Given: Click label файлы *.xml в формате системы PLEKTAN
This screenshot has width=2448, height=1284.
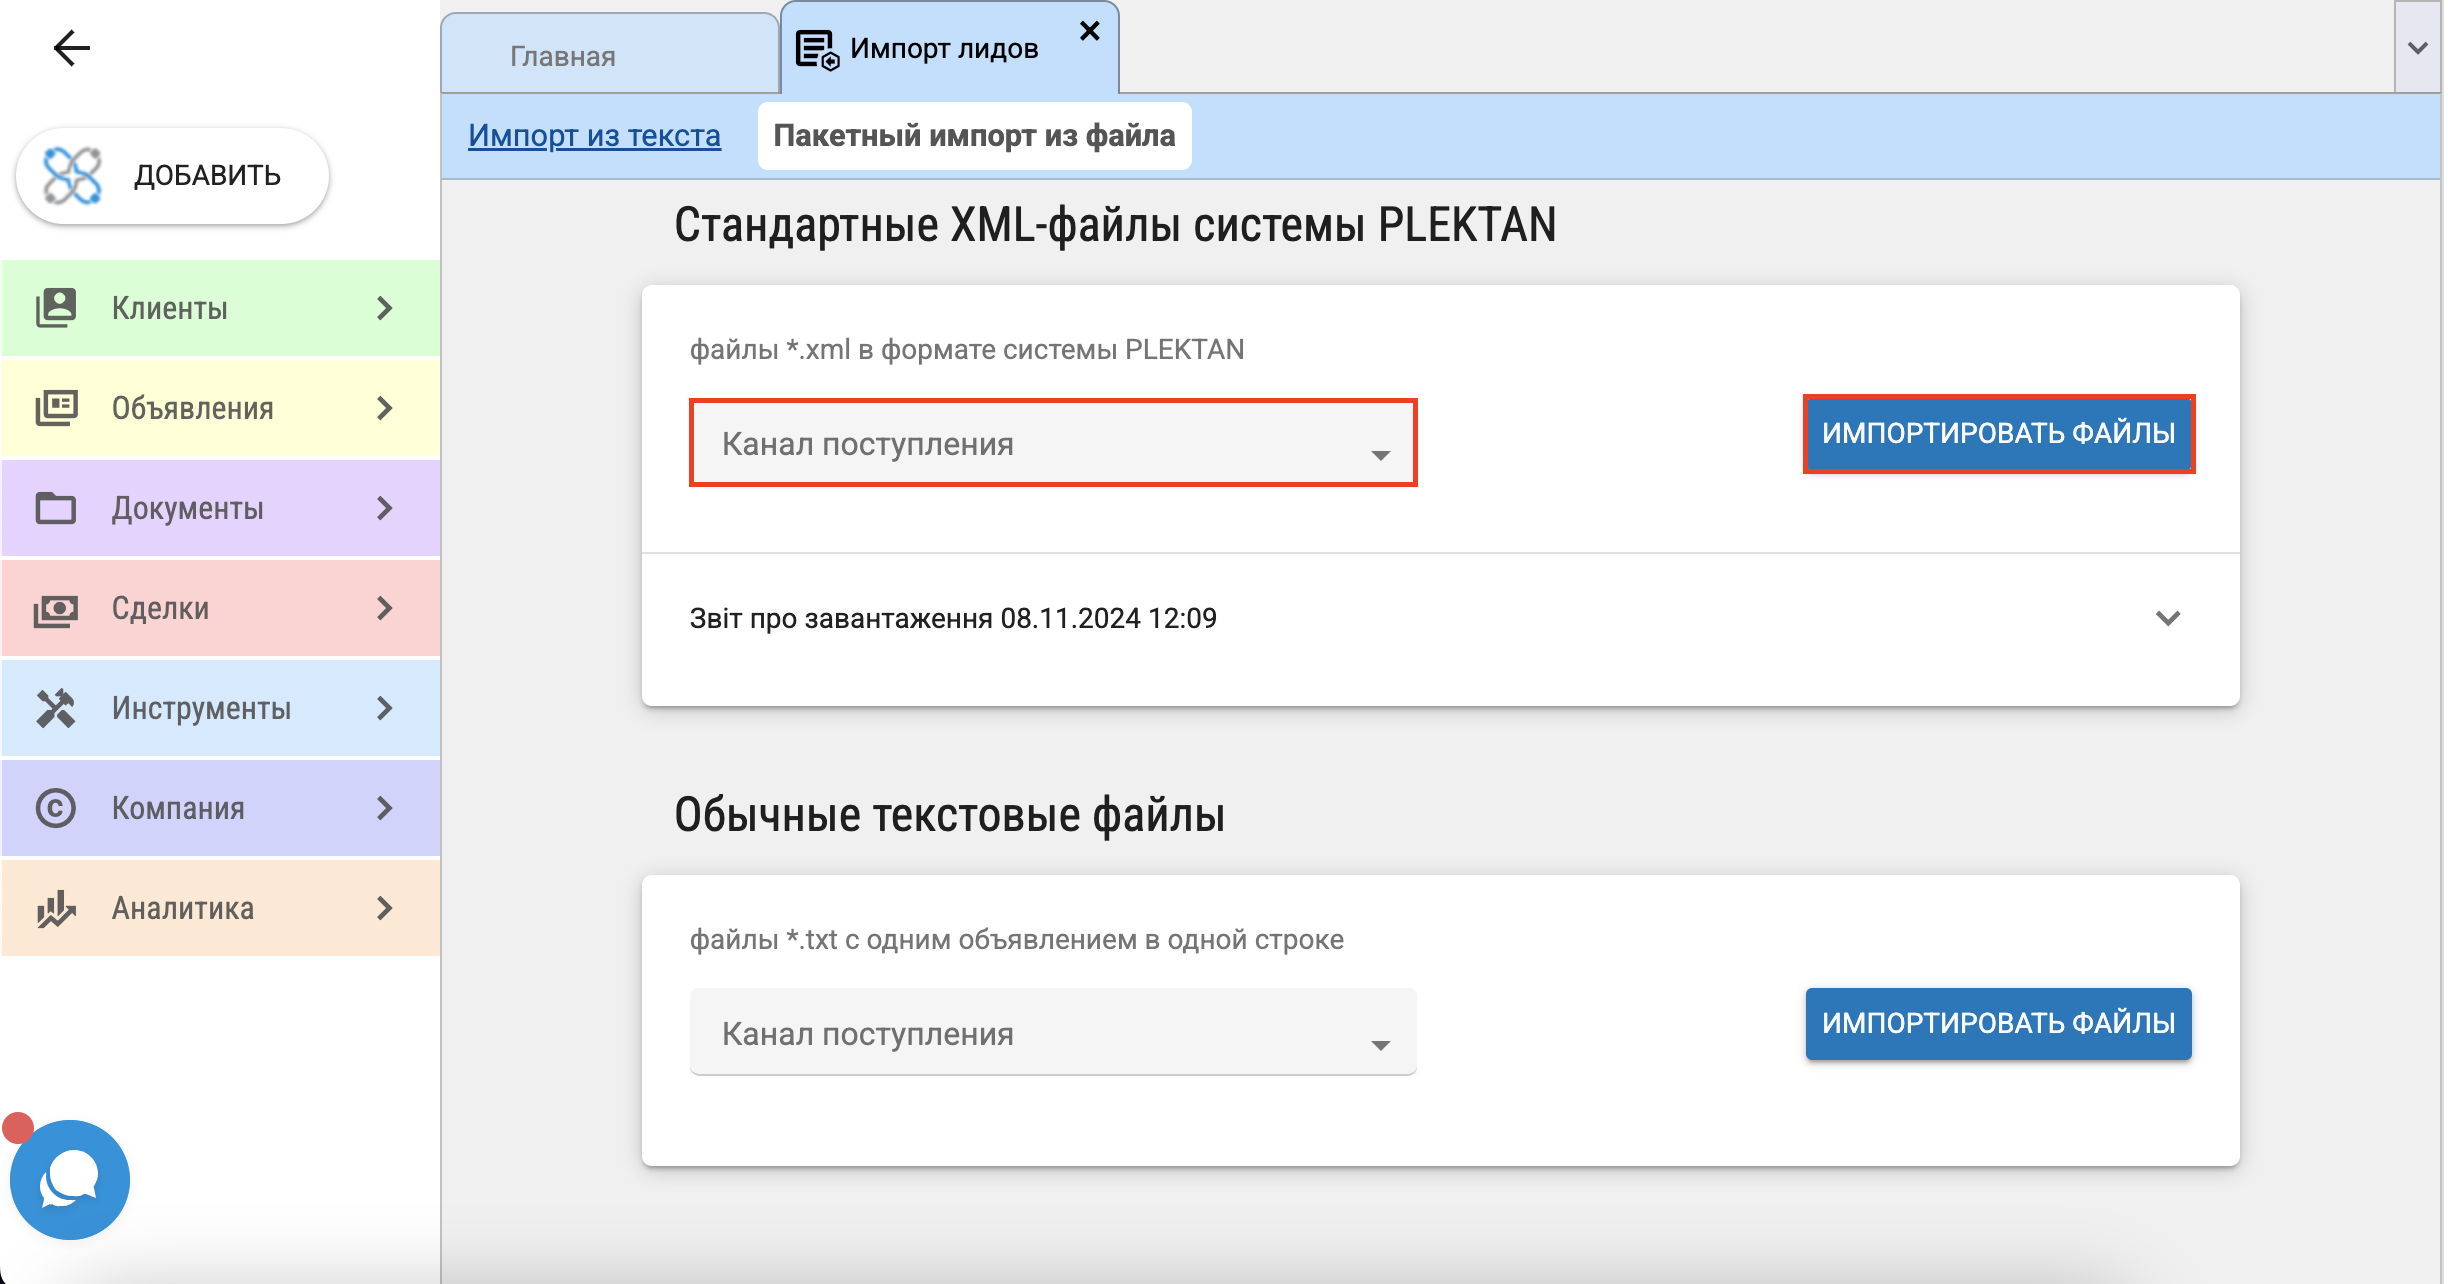Looking at the screenshot, I should click(x=967, y=350).
